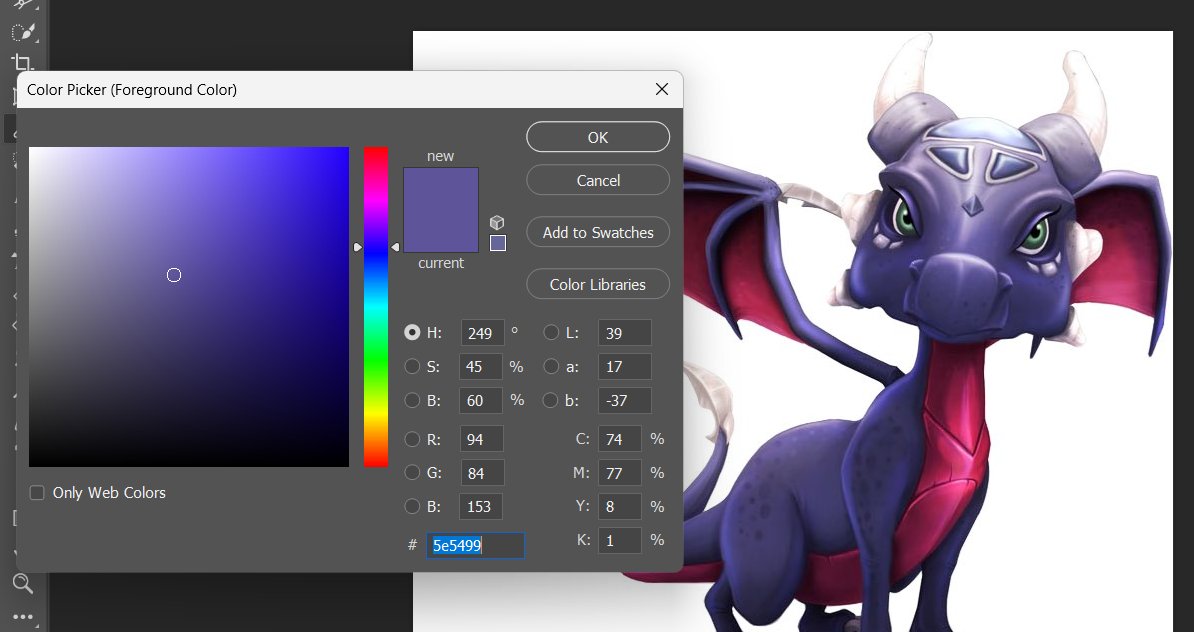Click the K black field showing 1
The height and width of the screenshot is (632, 1194).
[x=620, y=540]
